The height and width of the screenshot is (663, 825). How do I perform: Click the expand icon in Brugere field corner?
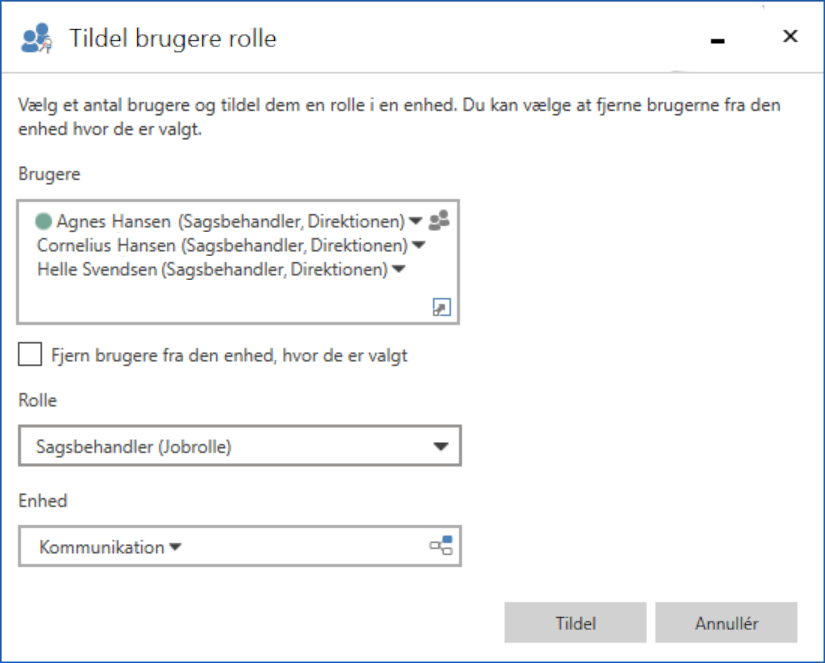click(441, 308)
